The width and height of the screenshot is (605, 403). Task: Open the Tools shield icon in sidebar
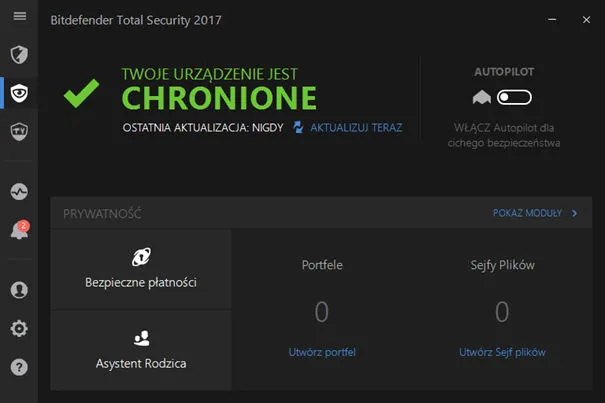(19, 131)
